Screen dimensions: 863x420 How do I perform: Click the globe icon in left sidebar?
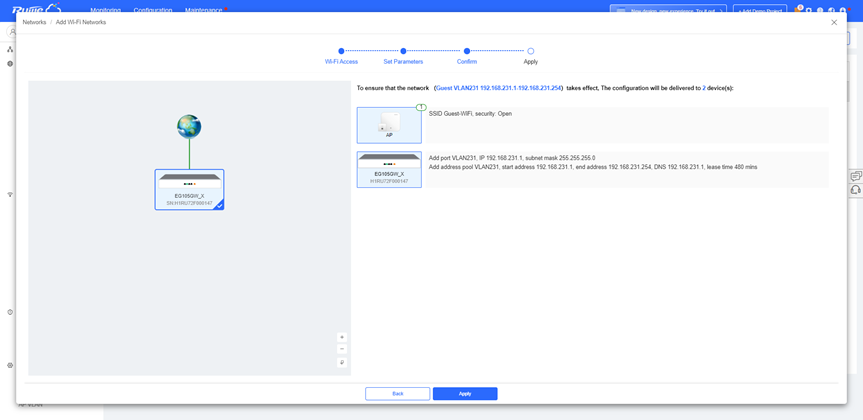click(10, 64)
